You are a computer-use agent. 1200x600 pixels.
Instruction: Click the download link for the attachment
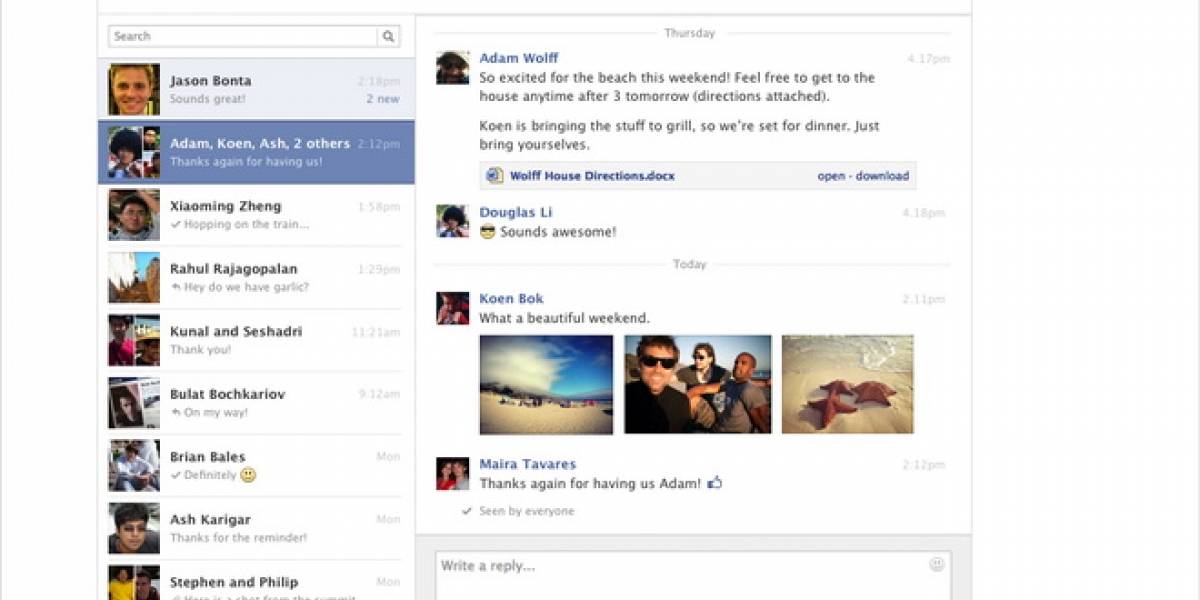883,176
